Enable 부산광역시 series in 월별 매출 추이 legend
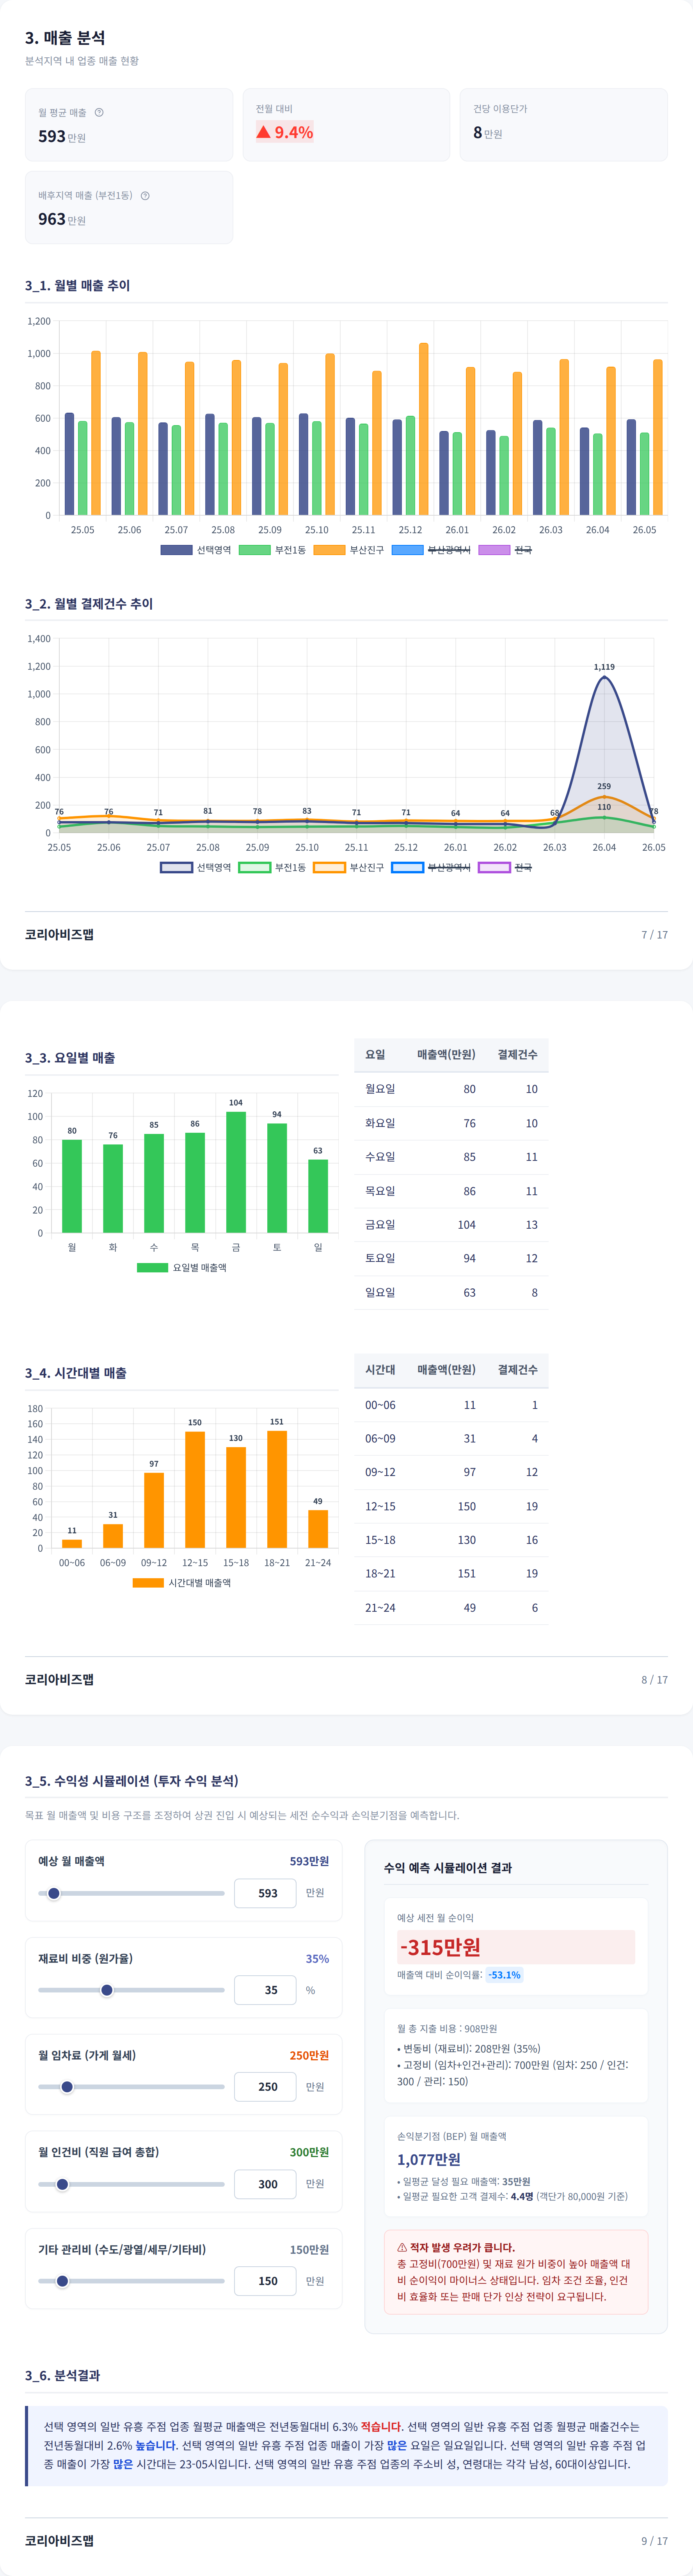The height and width of the screenshot is (2576, 693). click(431, 550)
